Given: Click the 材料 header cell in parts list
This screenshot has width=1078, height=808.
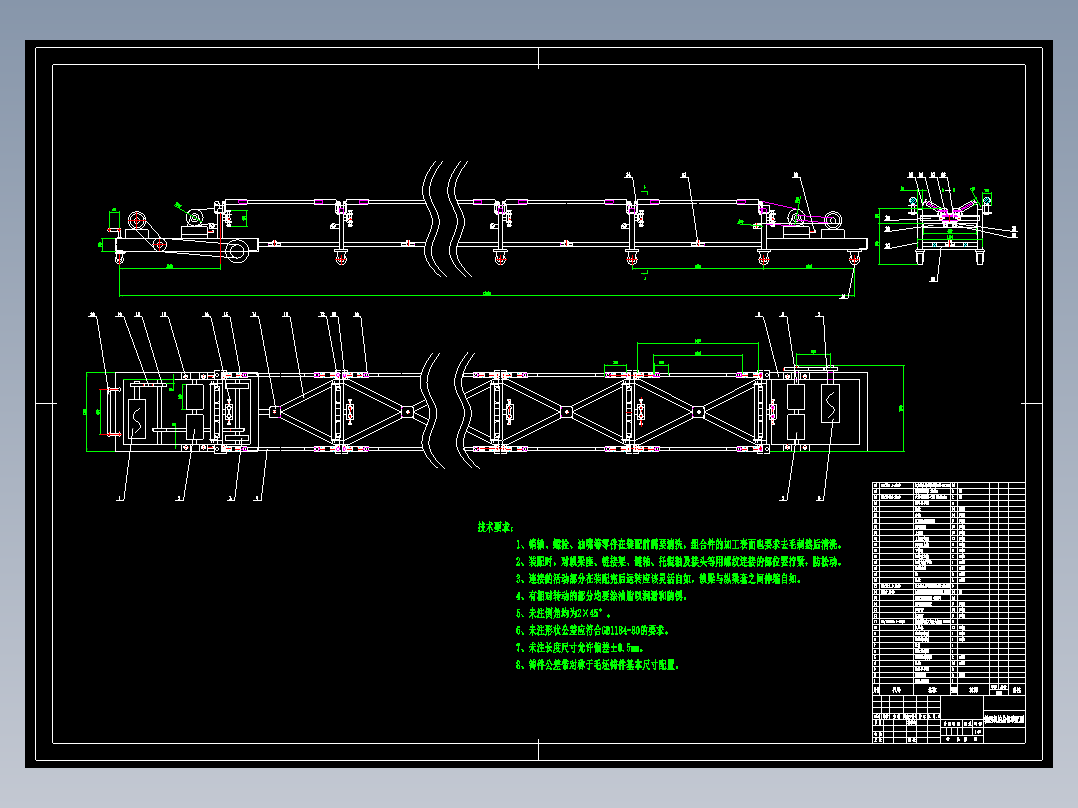Looking at the screenshot, I should [974, 689].
